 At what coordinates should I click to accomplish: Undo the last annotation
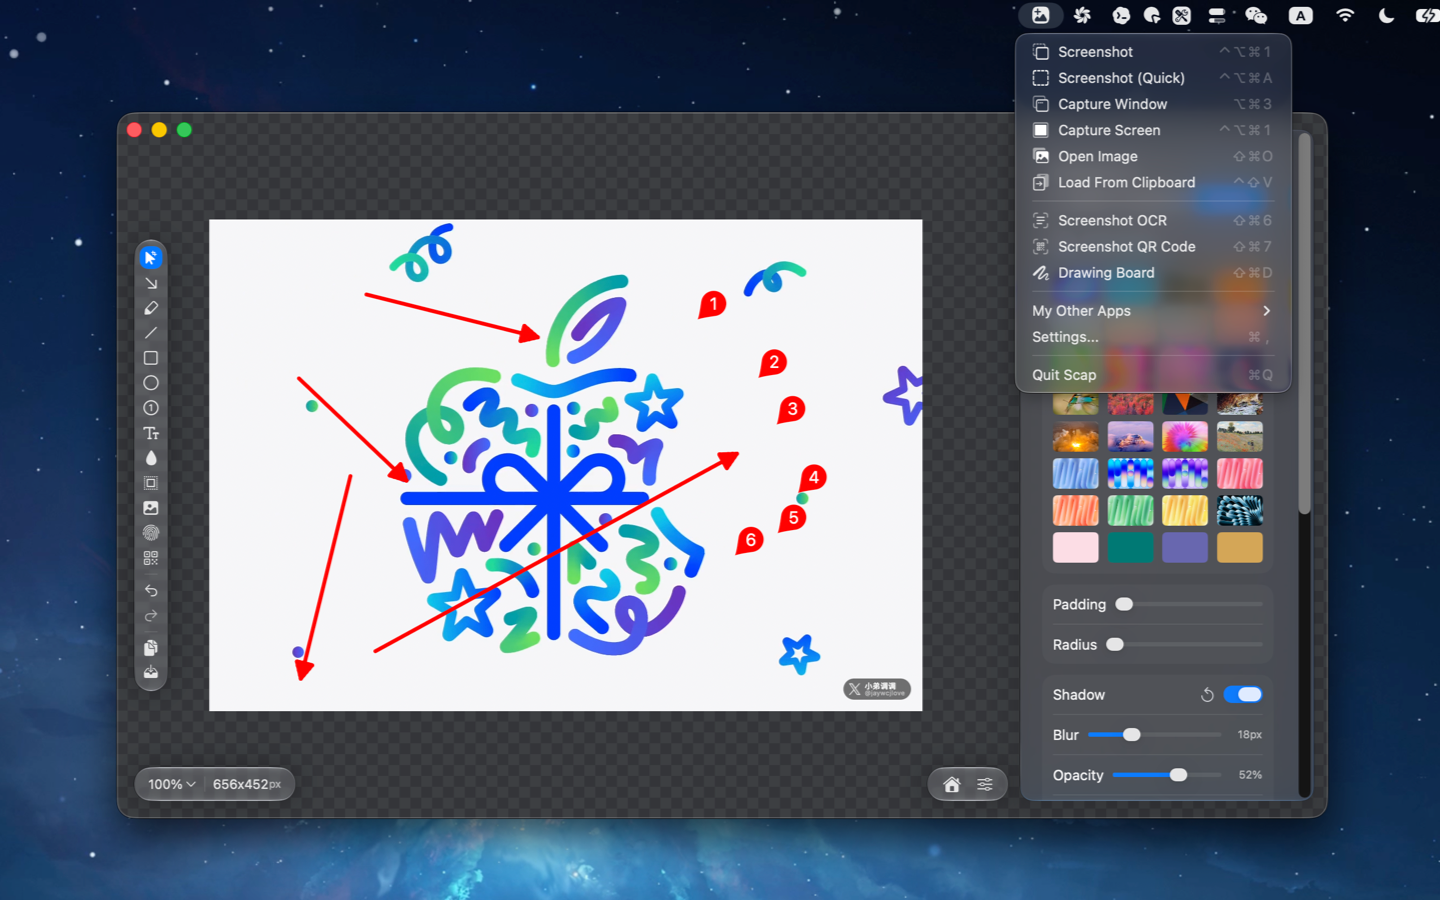151,591
